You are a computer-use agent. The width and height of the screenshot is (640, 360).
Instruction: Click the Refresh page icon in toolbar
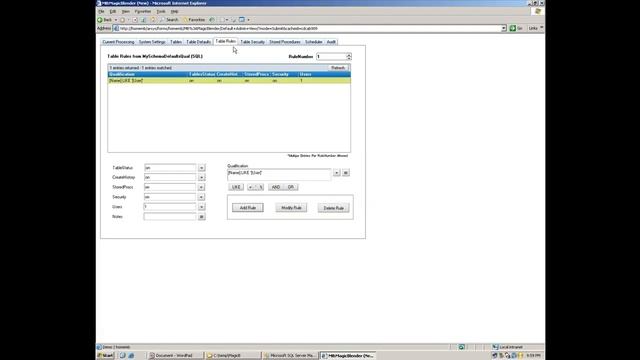click(143, 20)
